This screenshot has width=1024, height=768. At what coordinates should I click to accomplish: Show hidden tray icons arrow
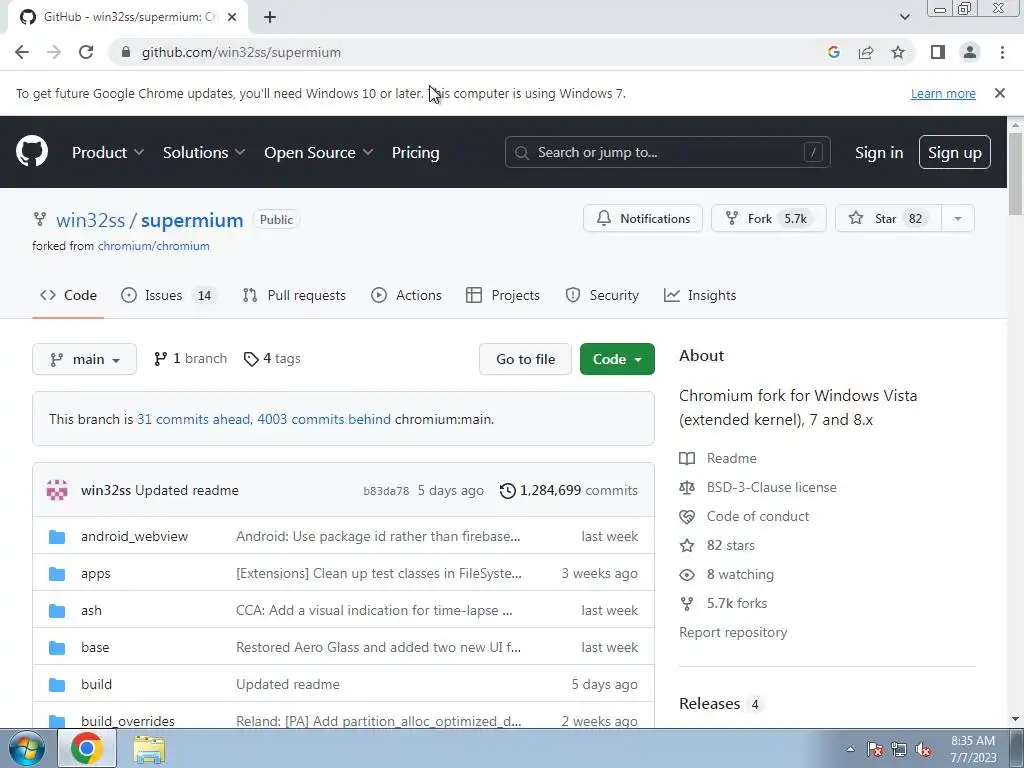pos(850,750)
